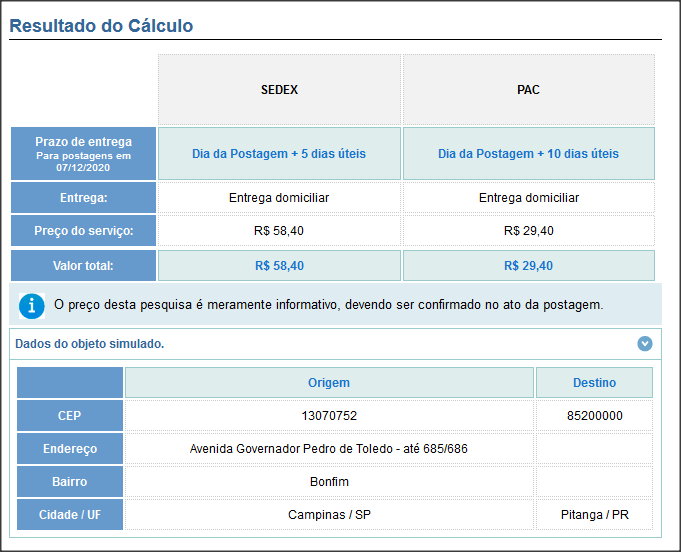The image size is (681, 552).
Task: Open 'Dia da Postagem + 10 dias úteis' link
Action: [x=529, y=153]
